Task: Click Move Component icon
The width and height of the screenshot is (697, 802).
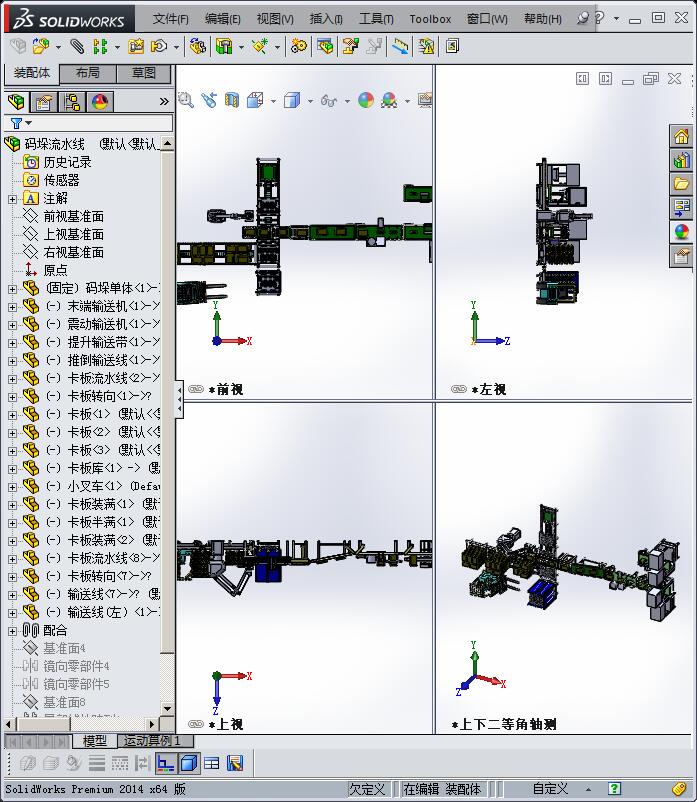Action: click(159, 47)
